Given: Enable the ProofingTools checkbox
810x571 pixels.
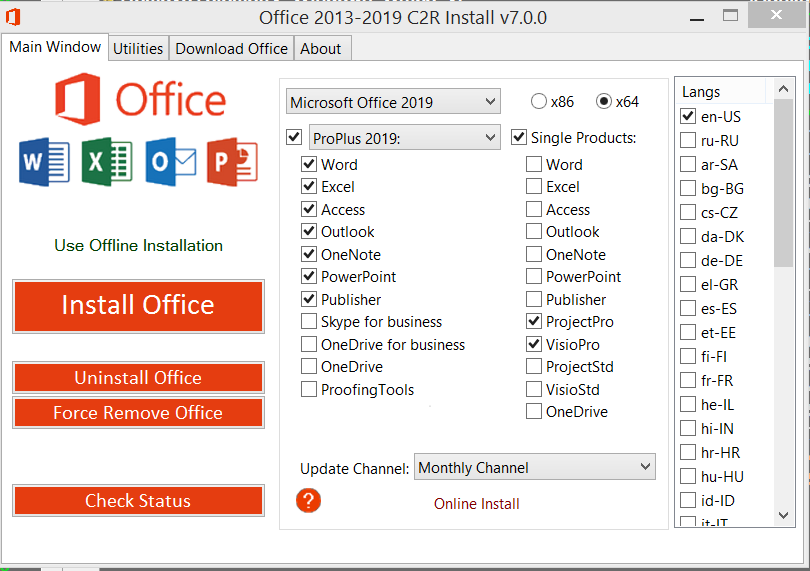Looking at the screenshot, I should click(x=309, y=389).
